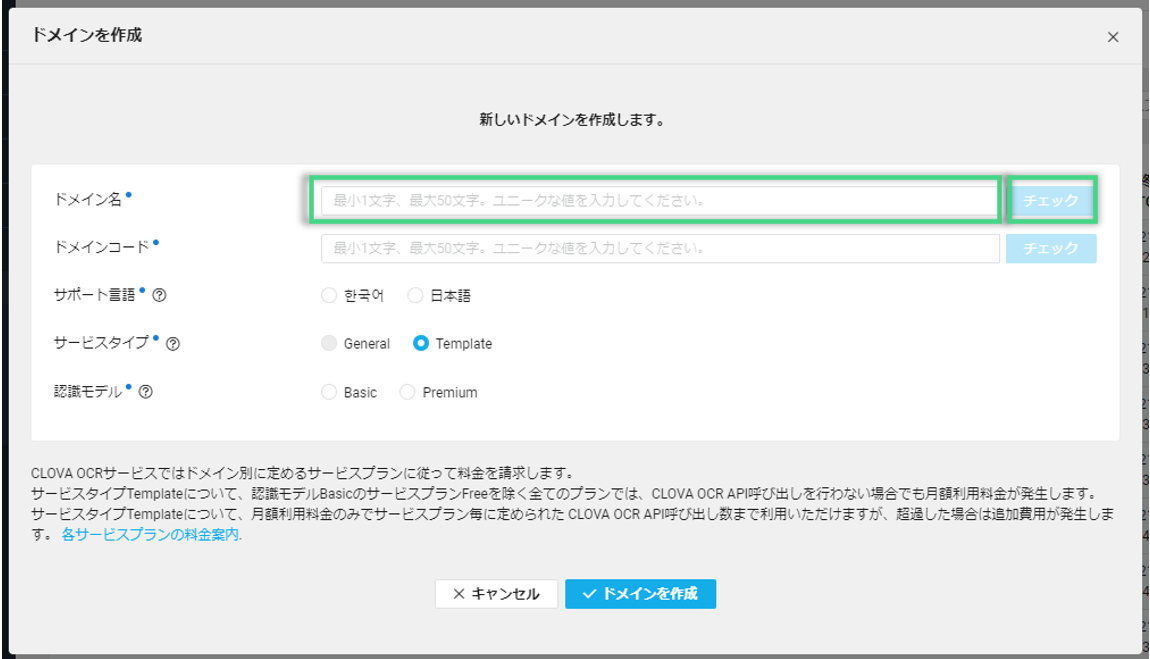Click the help icon beside サービスタイプ

tap(172, 343)
